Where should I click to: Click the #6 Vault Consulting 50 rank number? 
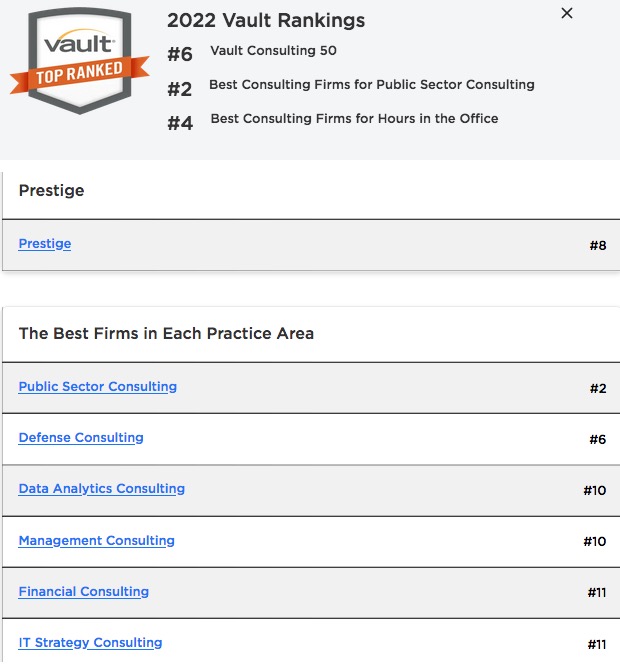180,55
